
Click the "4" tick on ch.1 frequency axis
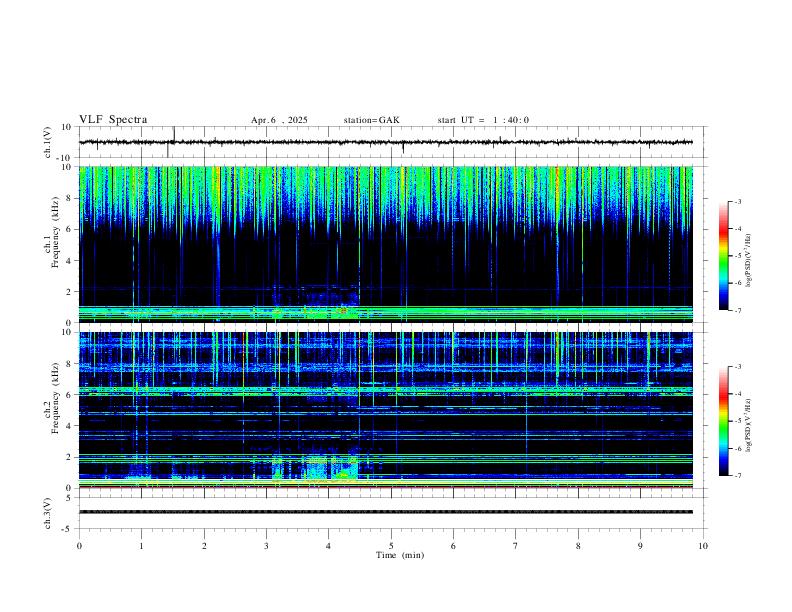pos(70,261)
